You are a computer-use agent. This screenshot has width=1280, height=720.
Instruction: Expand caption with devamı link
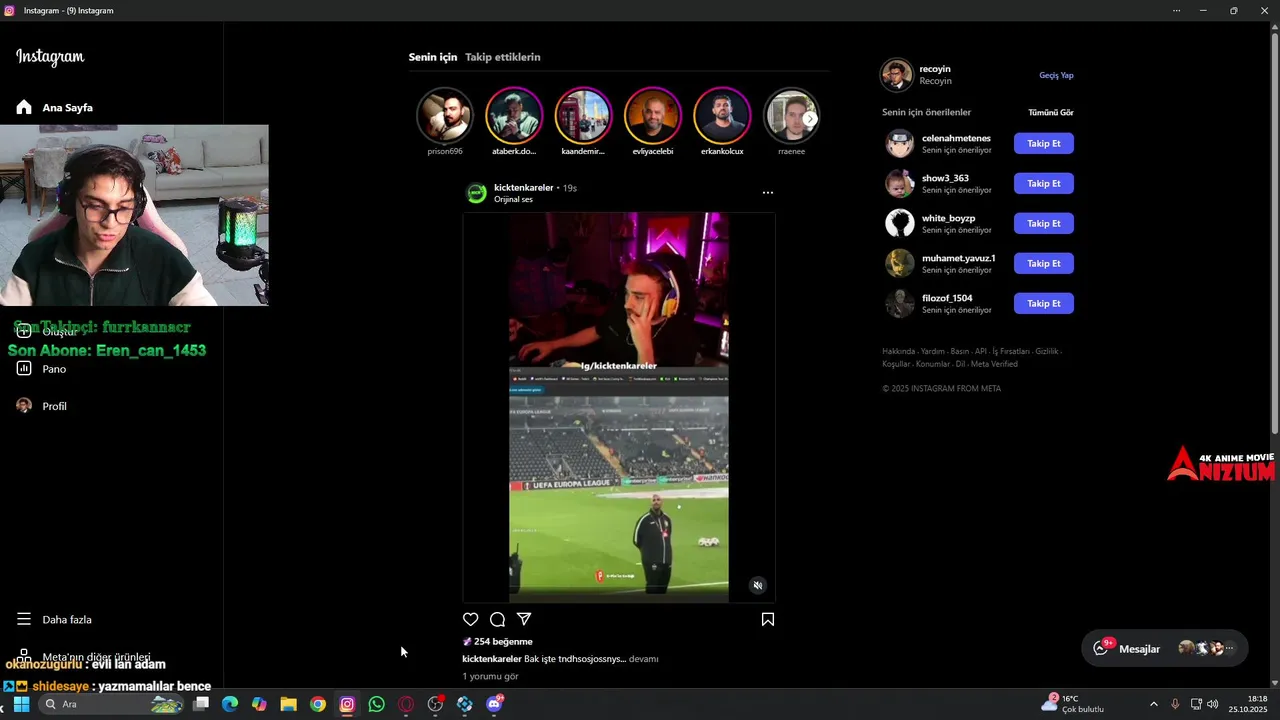[644, 659]
